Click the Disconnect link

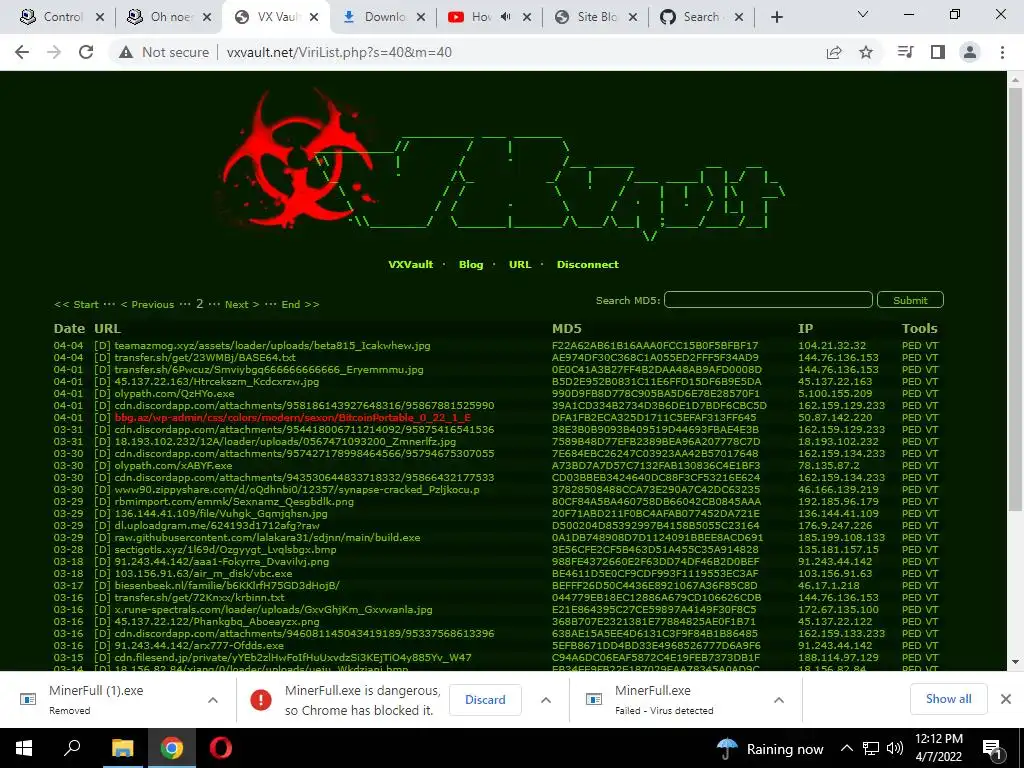(587, 264)
